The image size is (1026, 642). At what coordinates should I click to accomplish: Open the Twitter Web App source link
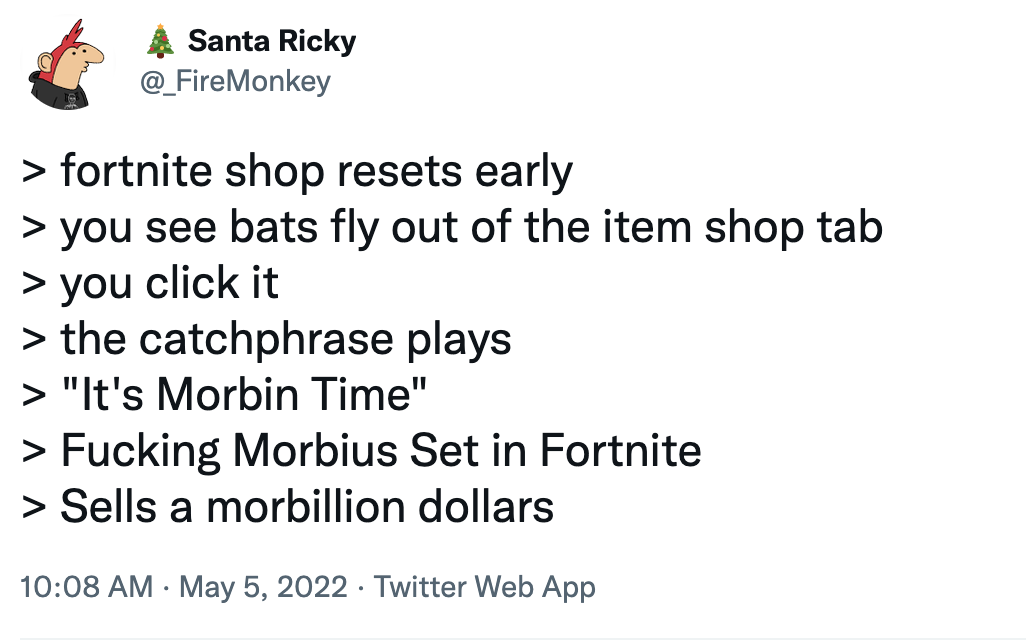[485, 587]
